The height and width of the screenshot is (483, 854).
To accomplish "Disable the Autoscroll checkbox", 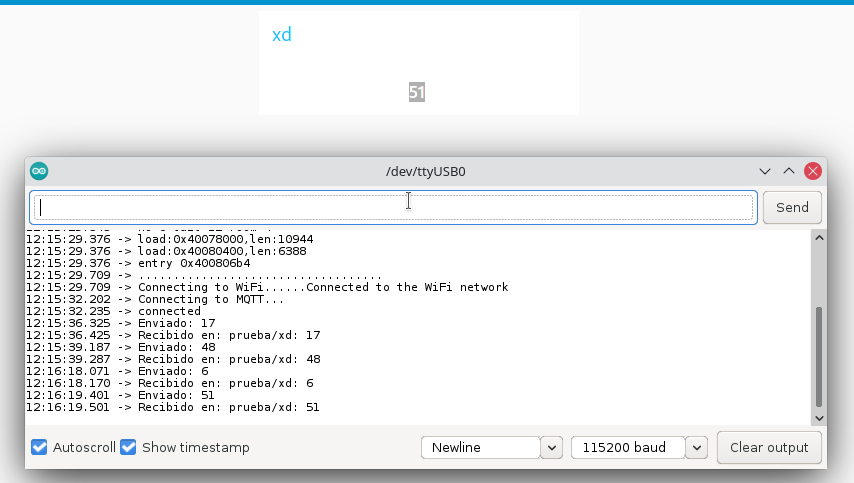I will [39, 447].
